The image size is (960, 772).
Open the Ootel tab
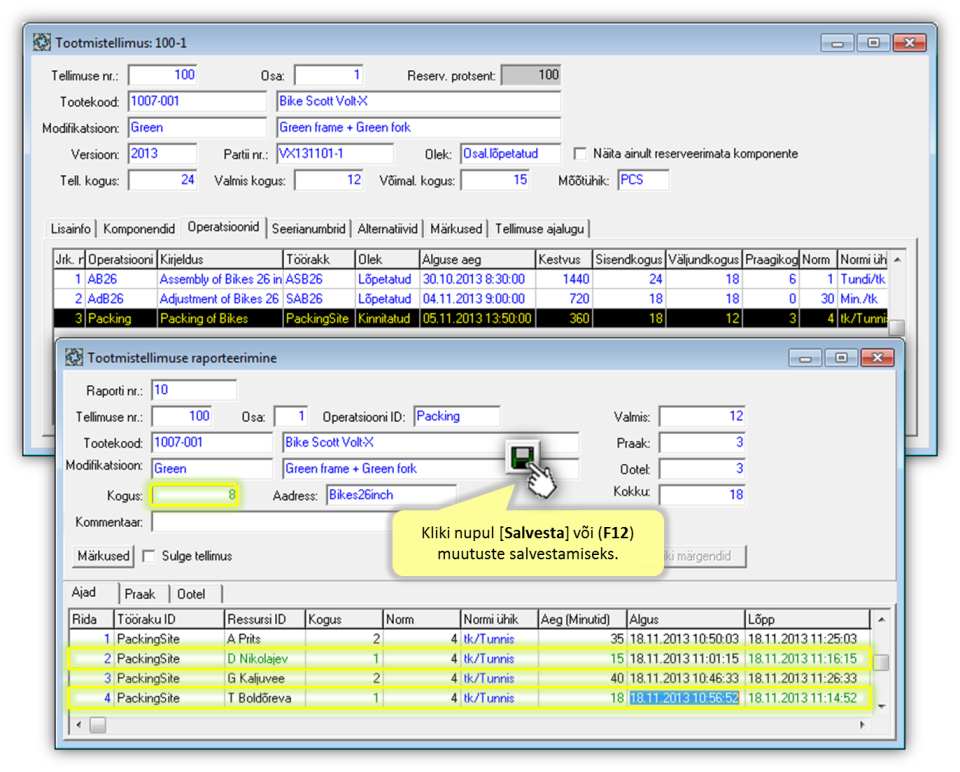click(x=191, y=594)
